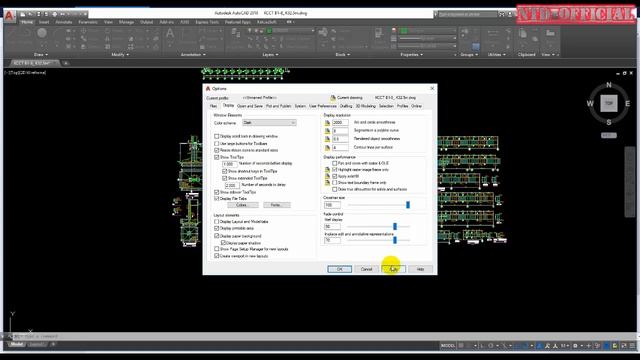Switch to the Files tab in Options
The width and height of the screenshot is (640, 360).
coord(213,106)
